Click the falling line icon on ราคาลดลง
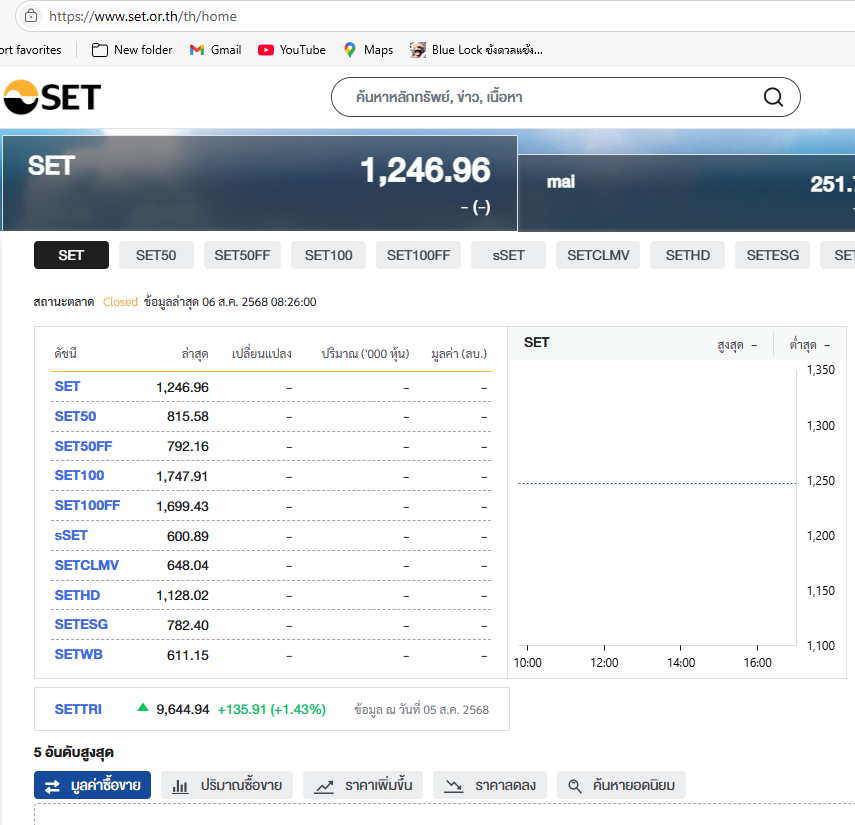Screen dimensions: 855x825 [x=454, y=786]
